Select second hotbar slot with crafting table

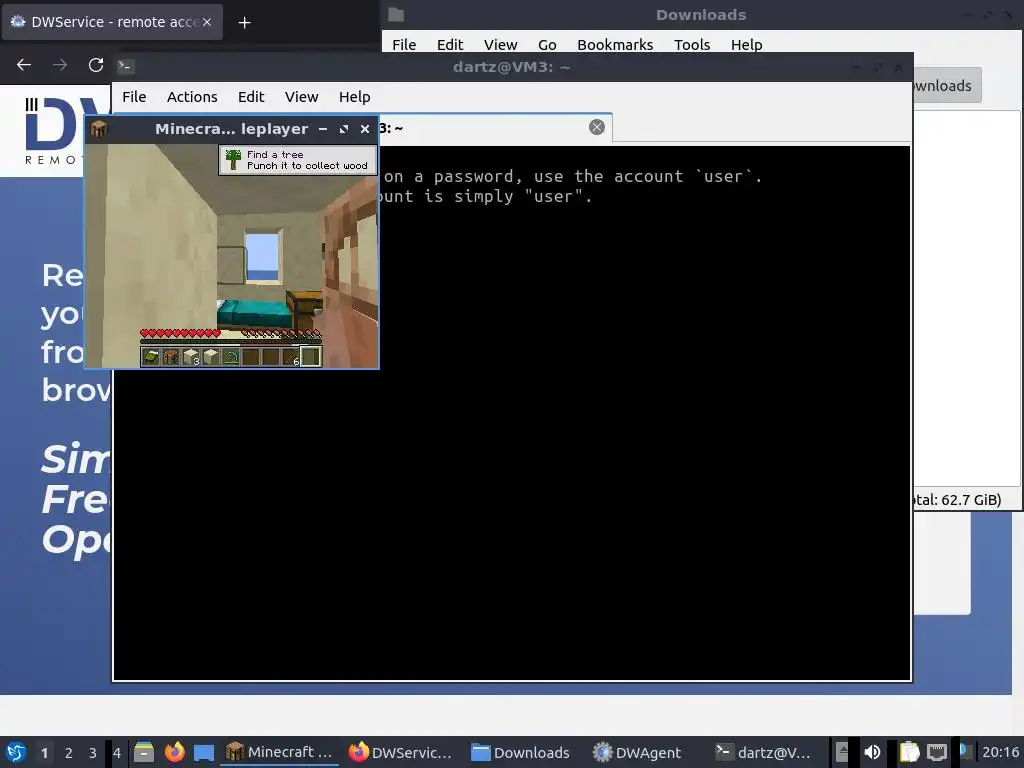click(170, 357)
